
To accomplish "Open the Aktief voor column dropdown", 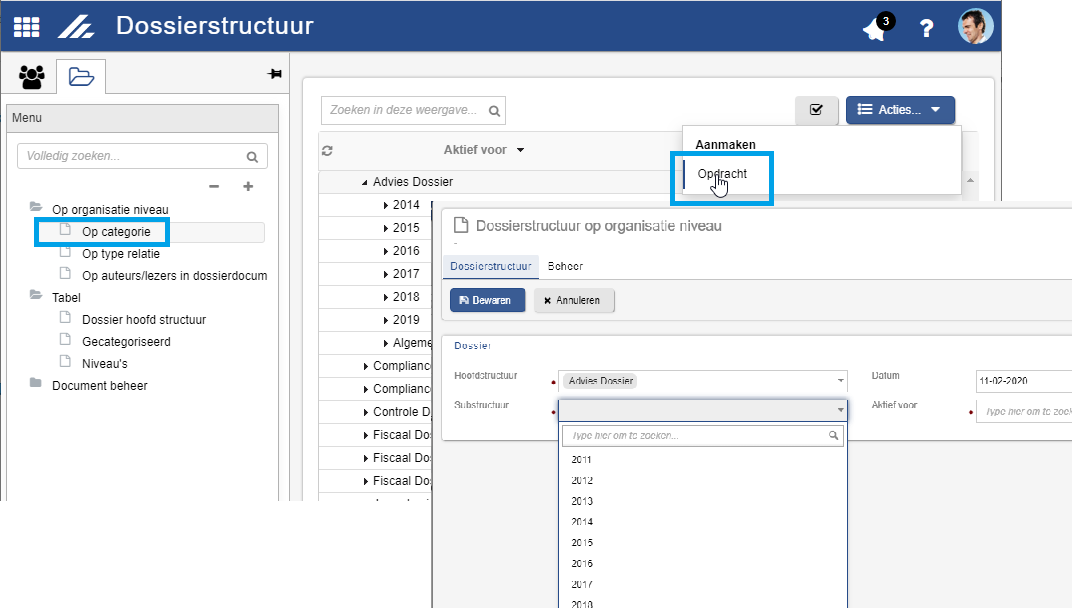I will (520, 150).
